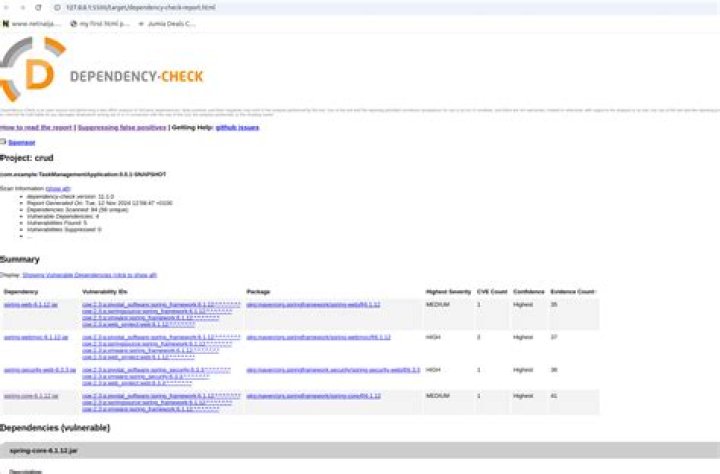
Task: Sort table by Dependency column header
Action: coord(21,291)
